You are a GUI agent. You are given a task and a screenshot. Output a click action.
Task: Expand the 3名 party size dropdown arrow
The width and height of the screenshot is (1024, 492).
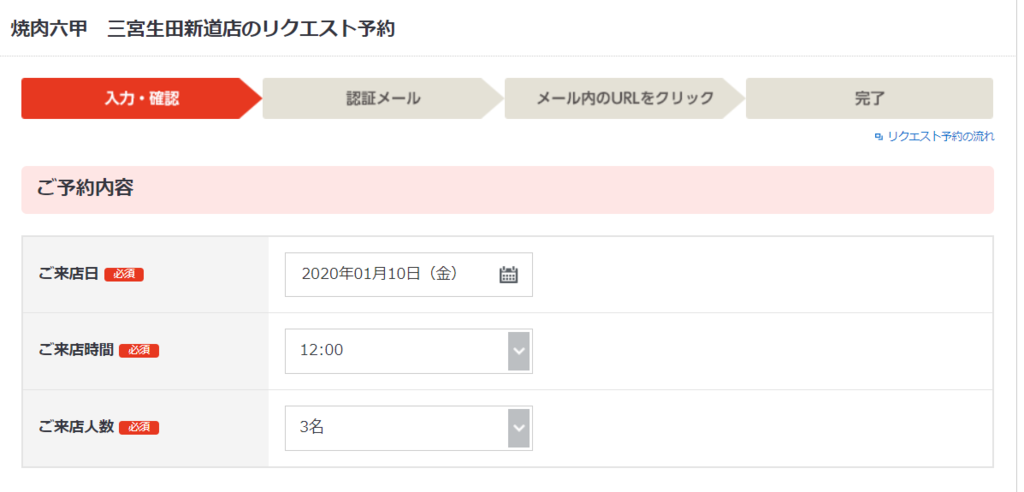coord(519,428)
